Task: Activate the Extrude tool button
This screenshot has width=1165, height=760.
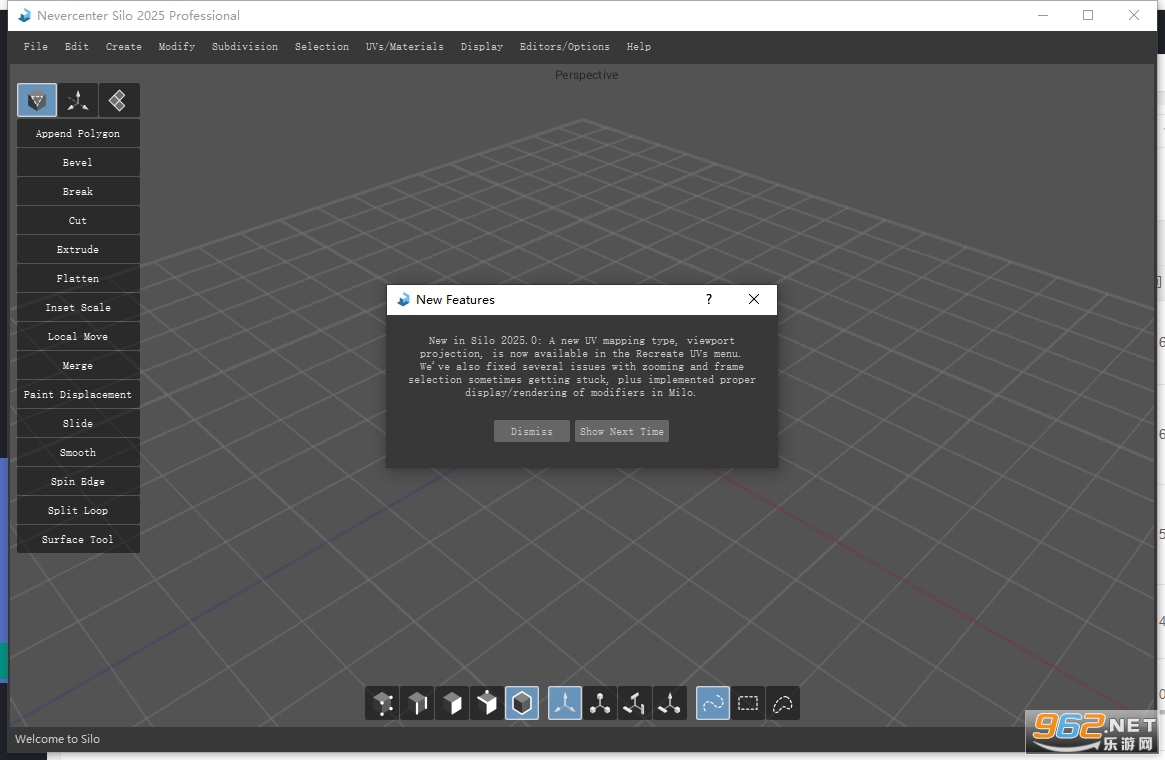Action: click(78, 250)
